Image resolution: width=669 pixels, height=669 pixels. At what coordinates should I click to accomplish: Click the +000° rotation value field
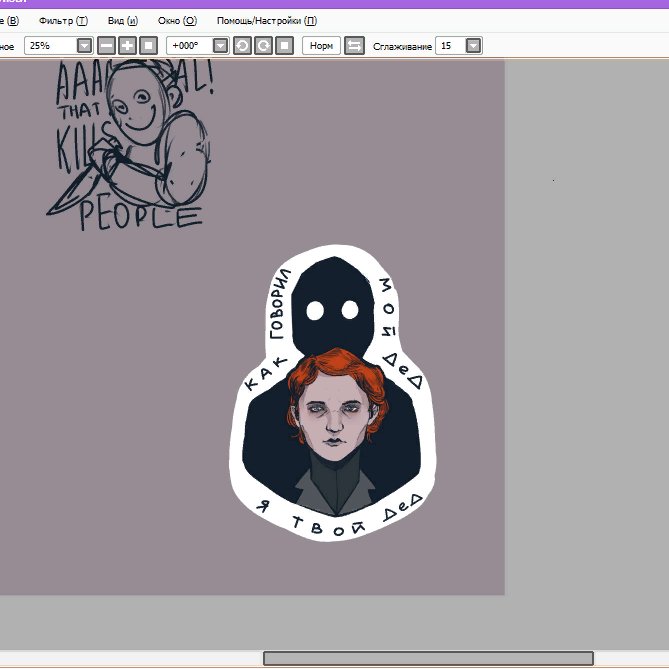(189, 46)
